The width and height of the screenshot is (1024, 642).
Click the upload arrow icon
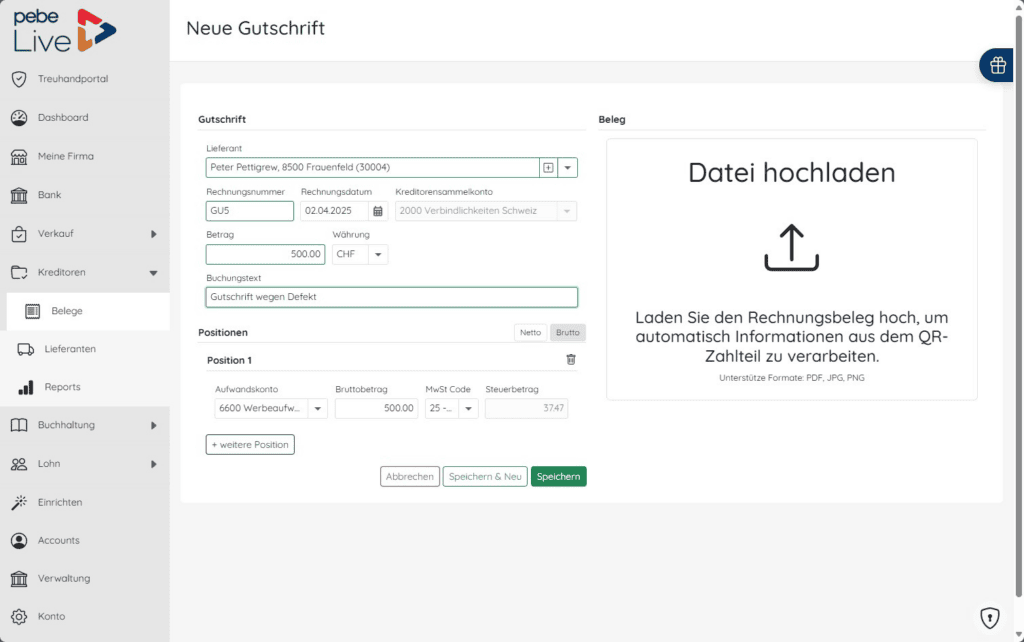point(792,248)
